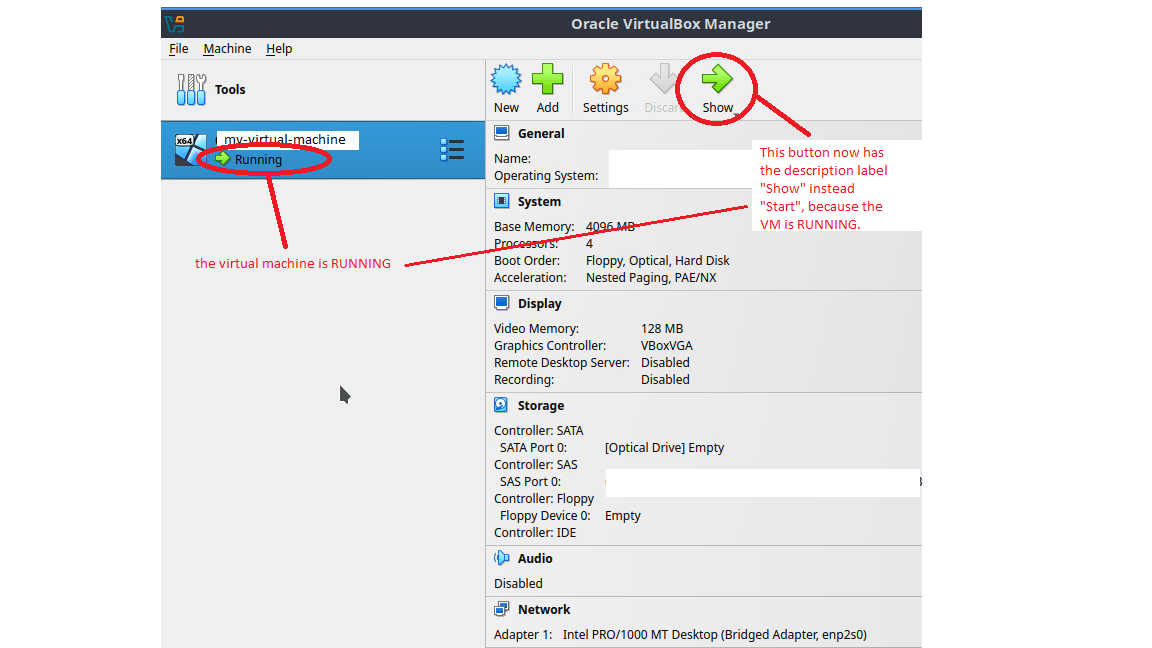This screenshot has height=648, width=1152.
Task: Click the Show green arrow button
Action: [717, 79]
